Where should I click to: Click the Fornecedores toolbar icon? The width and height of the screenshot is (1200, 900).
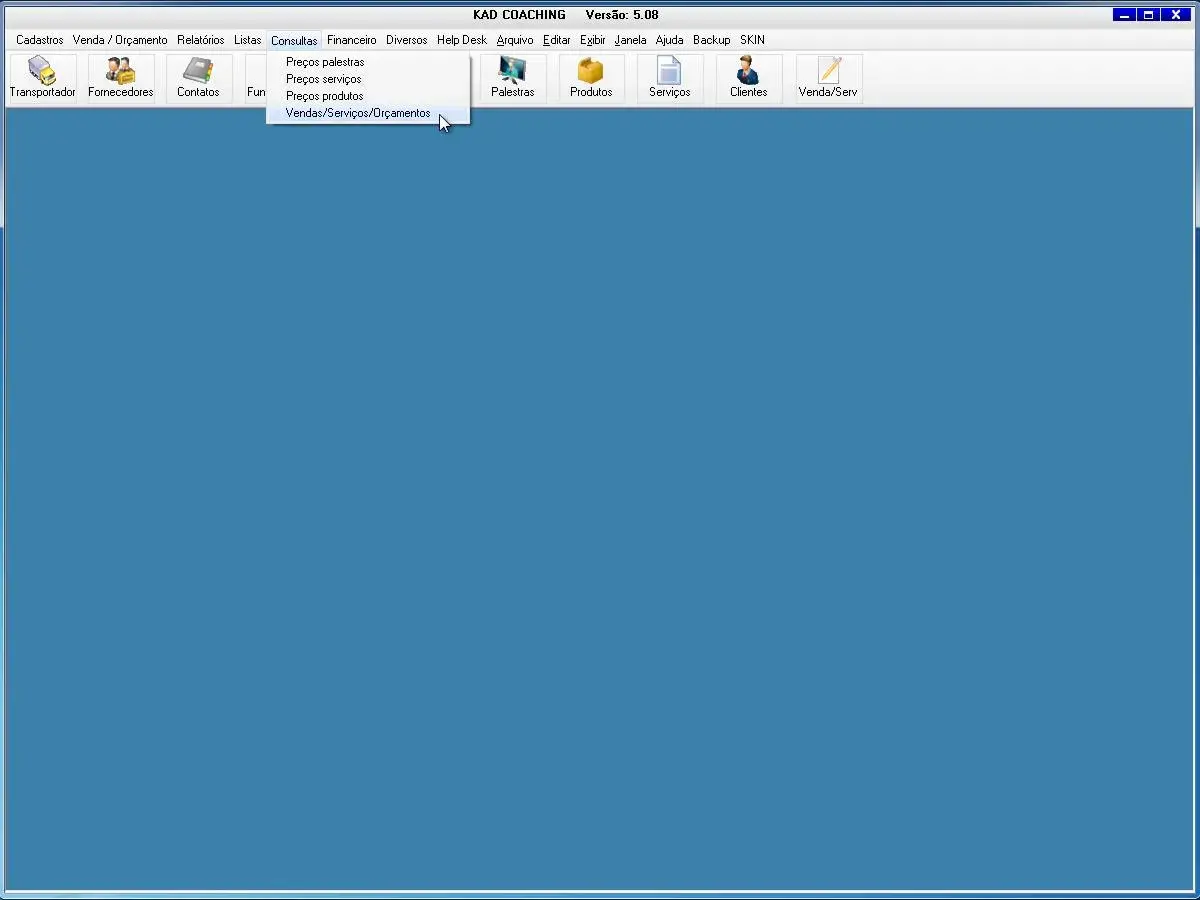click(120, 78)
